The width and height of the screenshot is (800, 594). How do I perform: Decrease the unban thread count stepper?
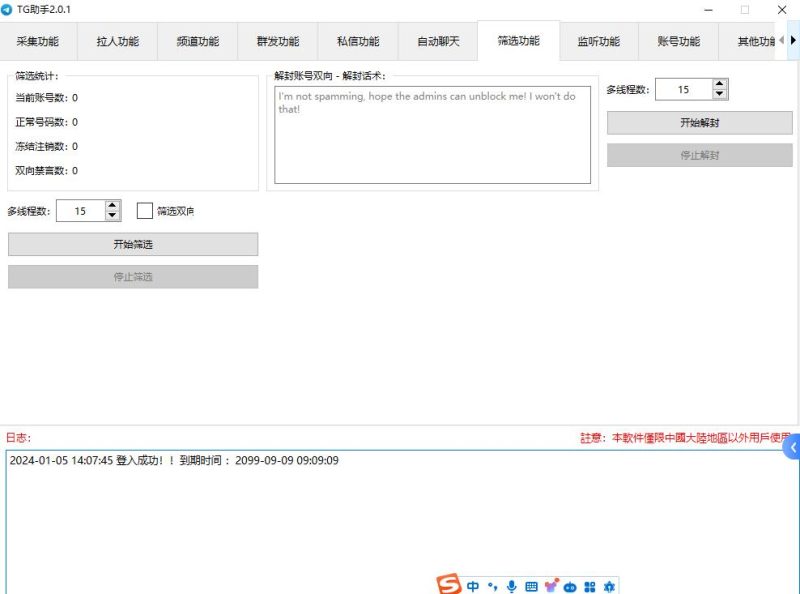[x=720, y=95]
